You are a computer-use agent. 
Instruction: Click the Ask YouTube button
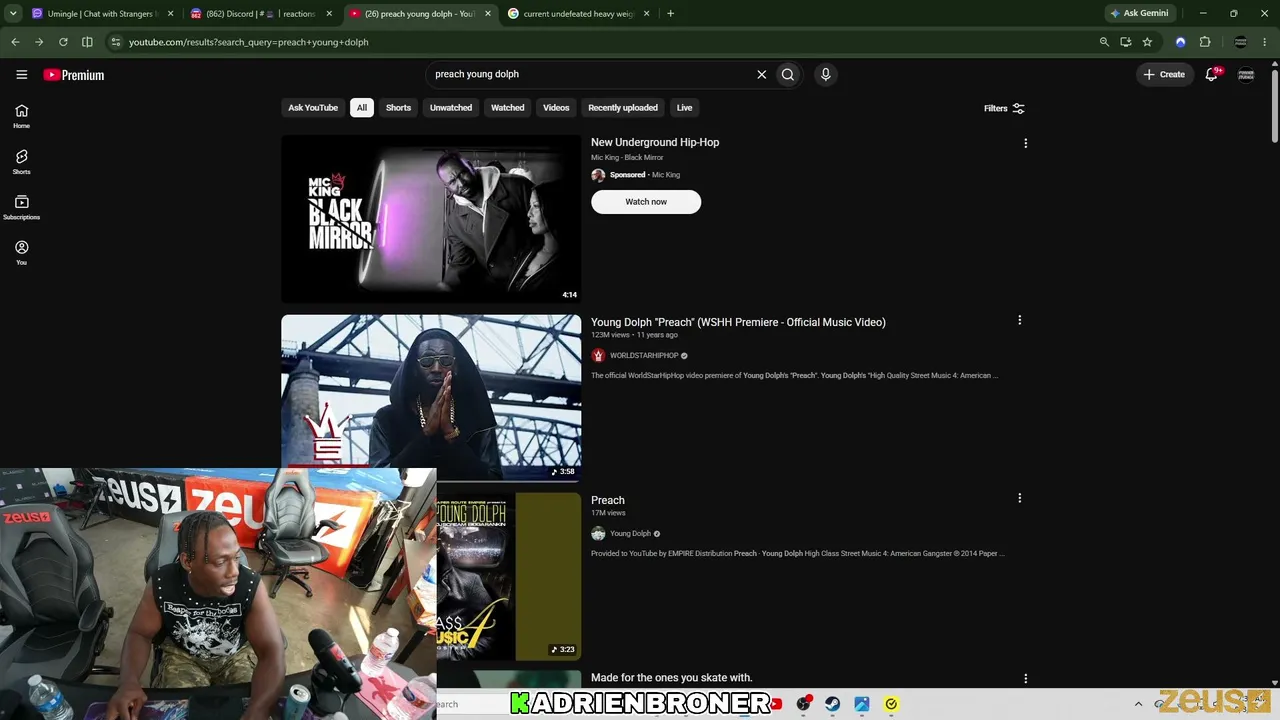(x=313, y=108)
